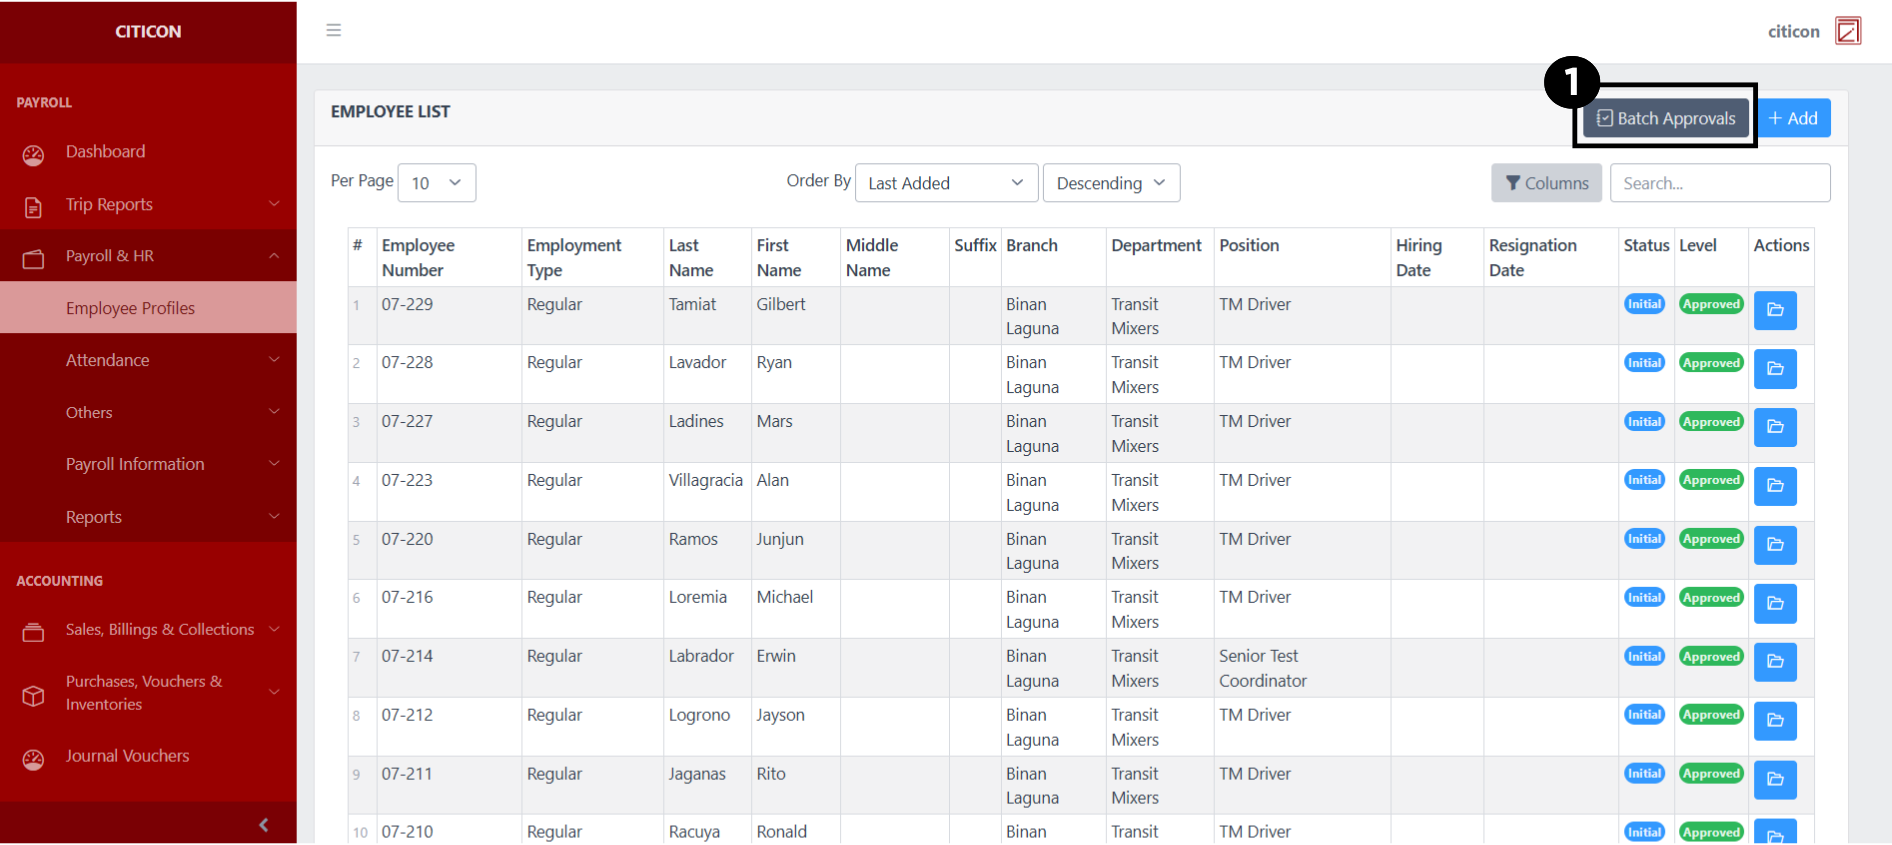Change the Descending sort direction dropdown

coord(1110,183)
